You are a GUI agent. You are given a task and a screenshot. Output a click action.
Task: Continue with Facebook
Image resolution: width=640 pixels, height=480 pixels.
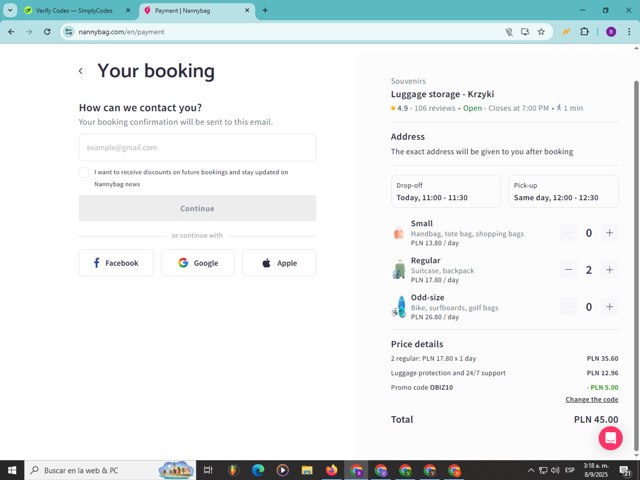point(116,263)
